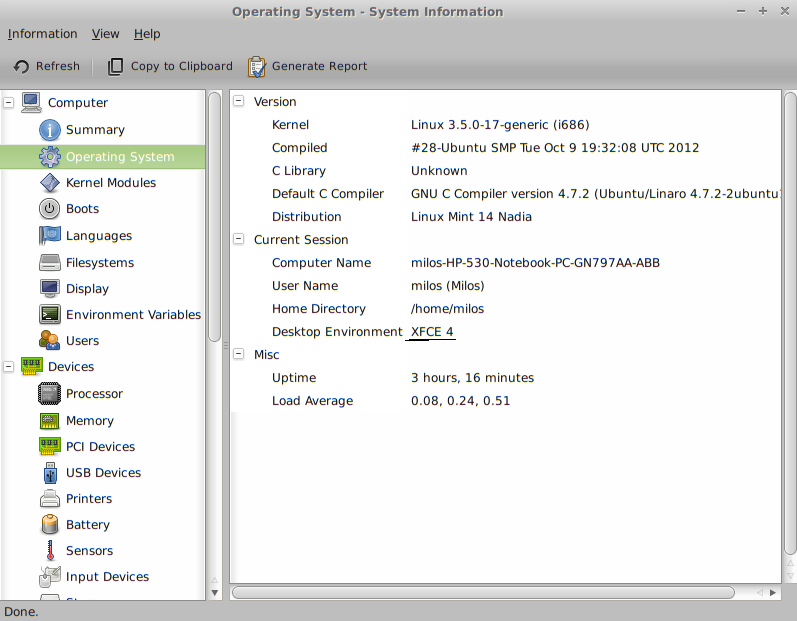Select Environment Variables in the tree
The width and height of the screenshot is (797, 621).
pos(133,315)
